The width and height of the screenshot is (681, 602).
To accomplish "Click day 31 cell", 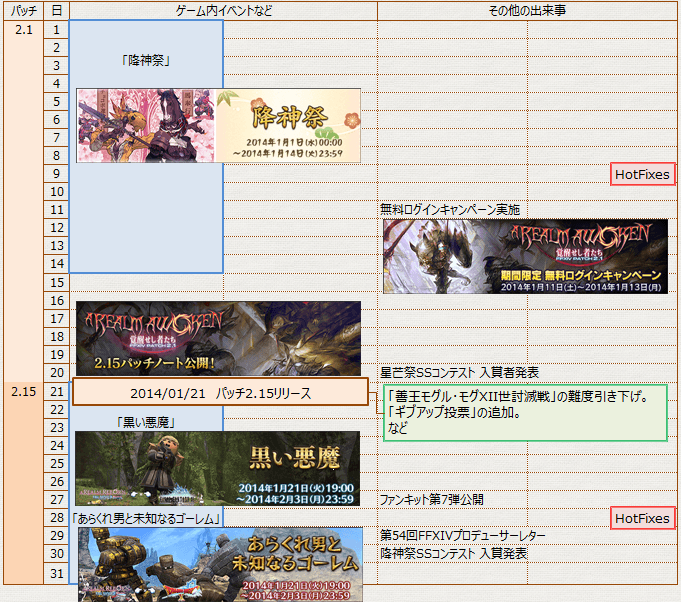I will click(x=56, y=573).
